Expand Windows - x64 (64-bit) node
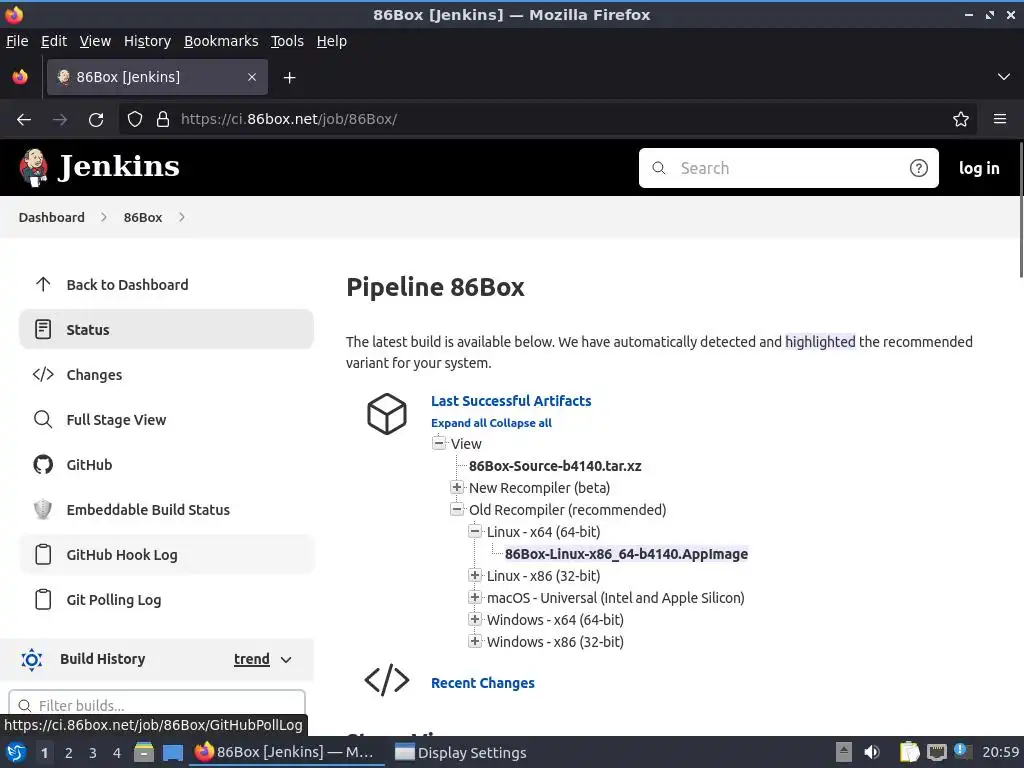Screen dimensions: 1024x768 click(475, 619)
